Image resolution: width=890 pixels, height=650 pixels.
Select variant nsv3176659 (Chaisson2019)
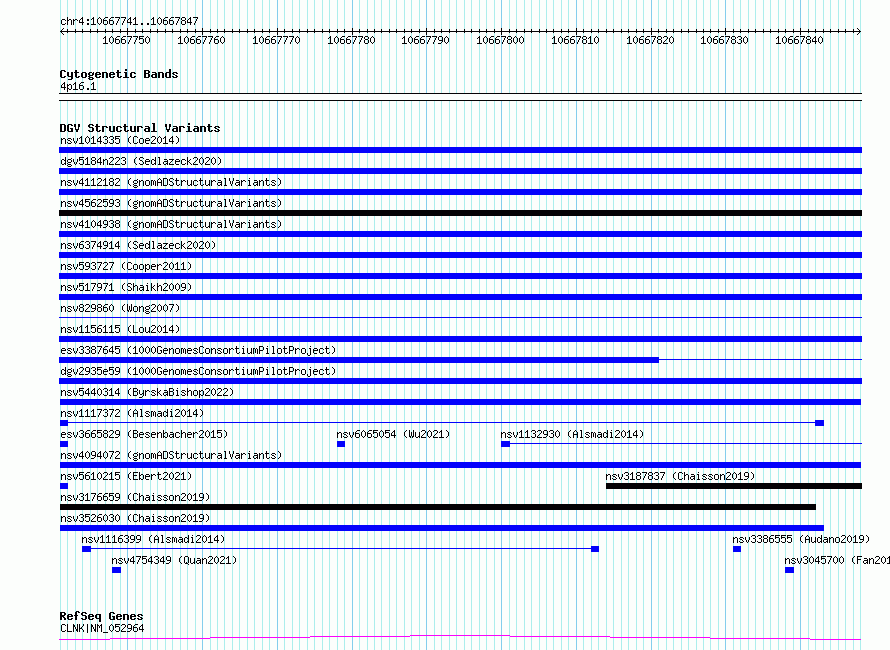[135, 497]
